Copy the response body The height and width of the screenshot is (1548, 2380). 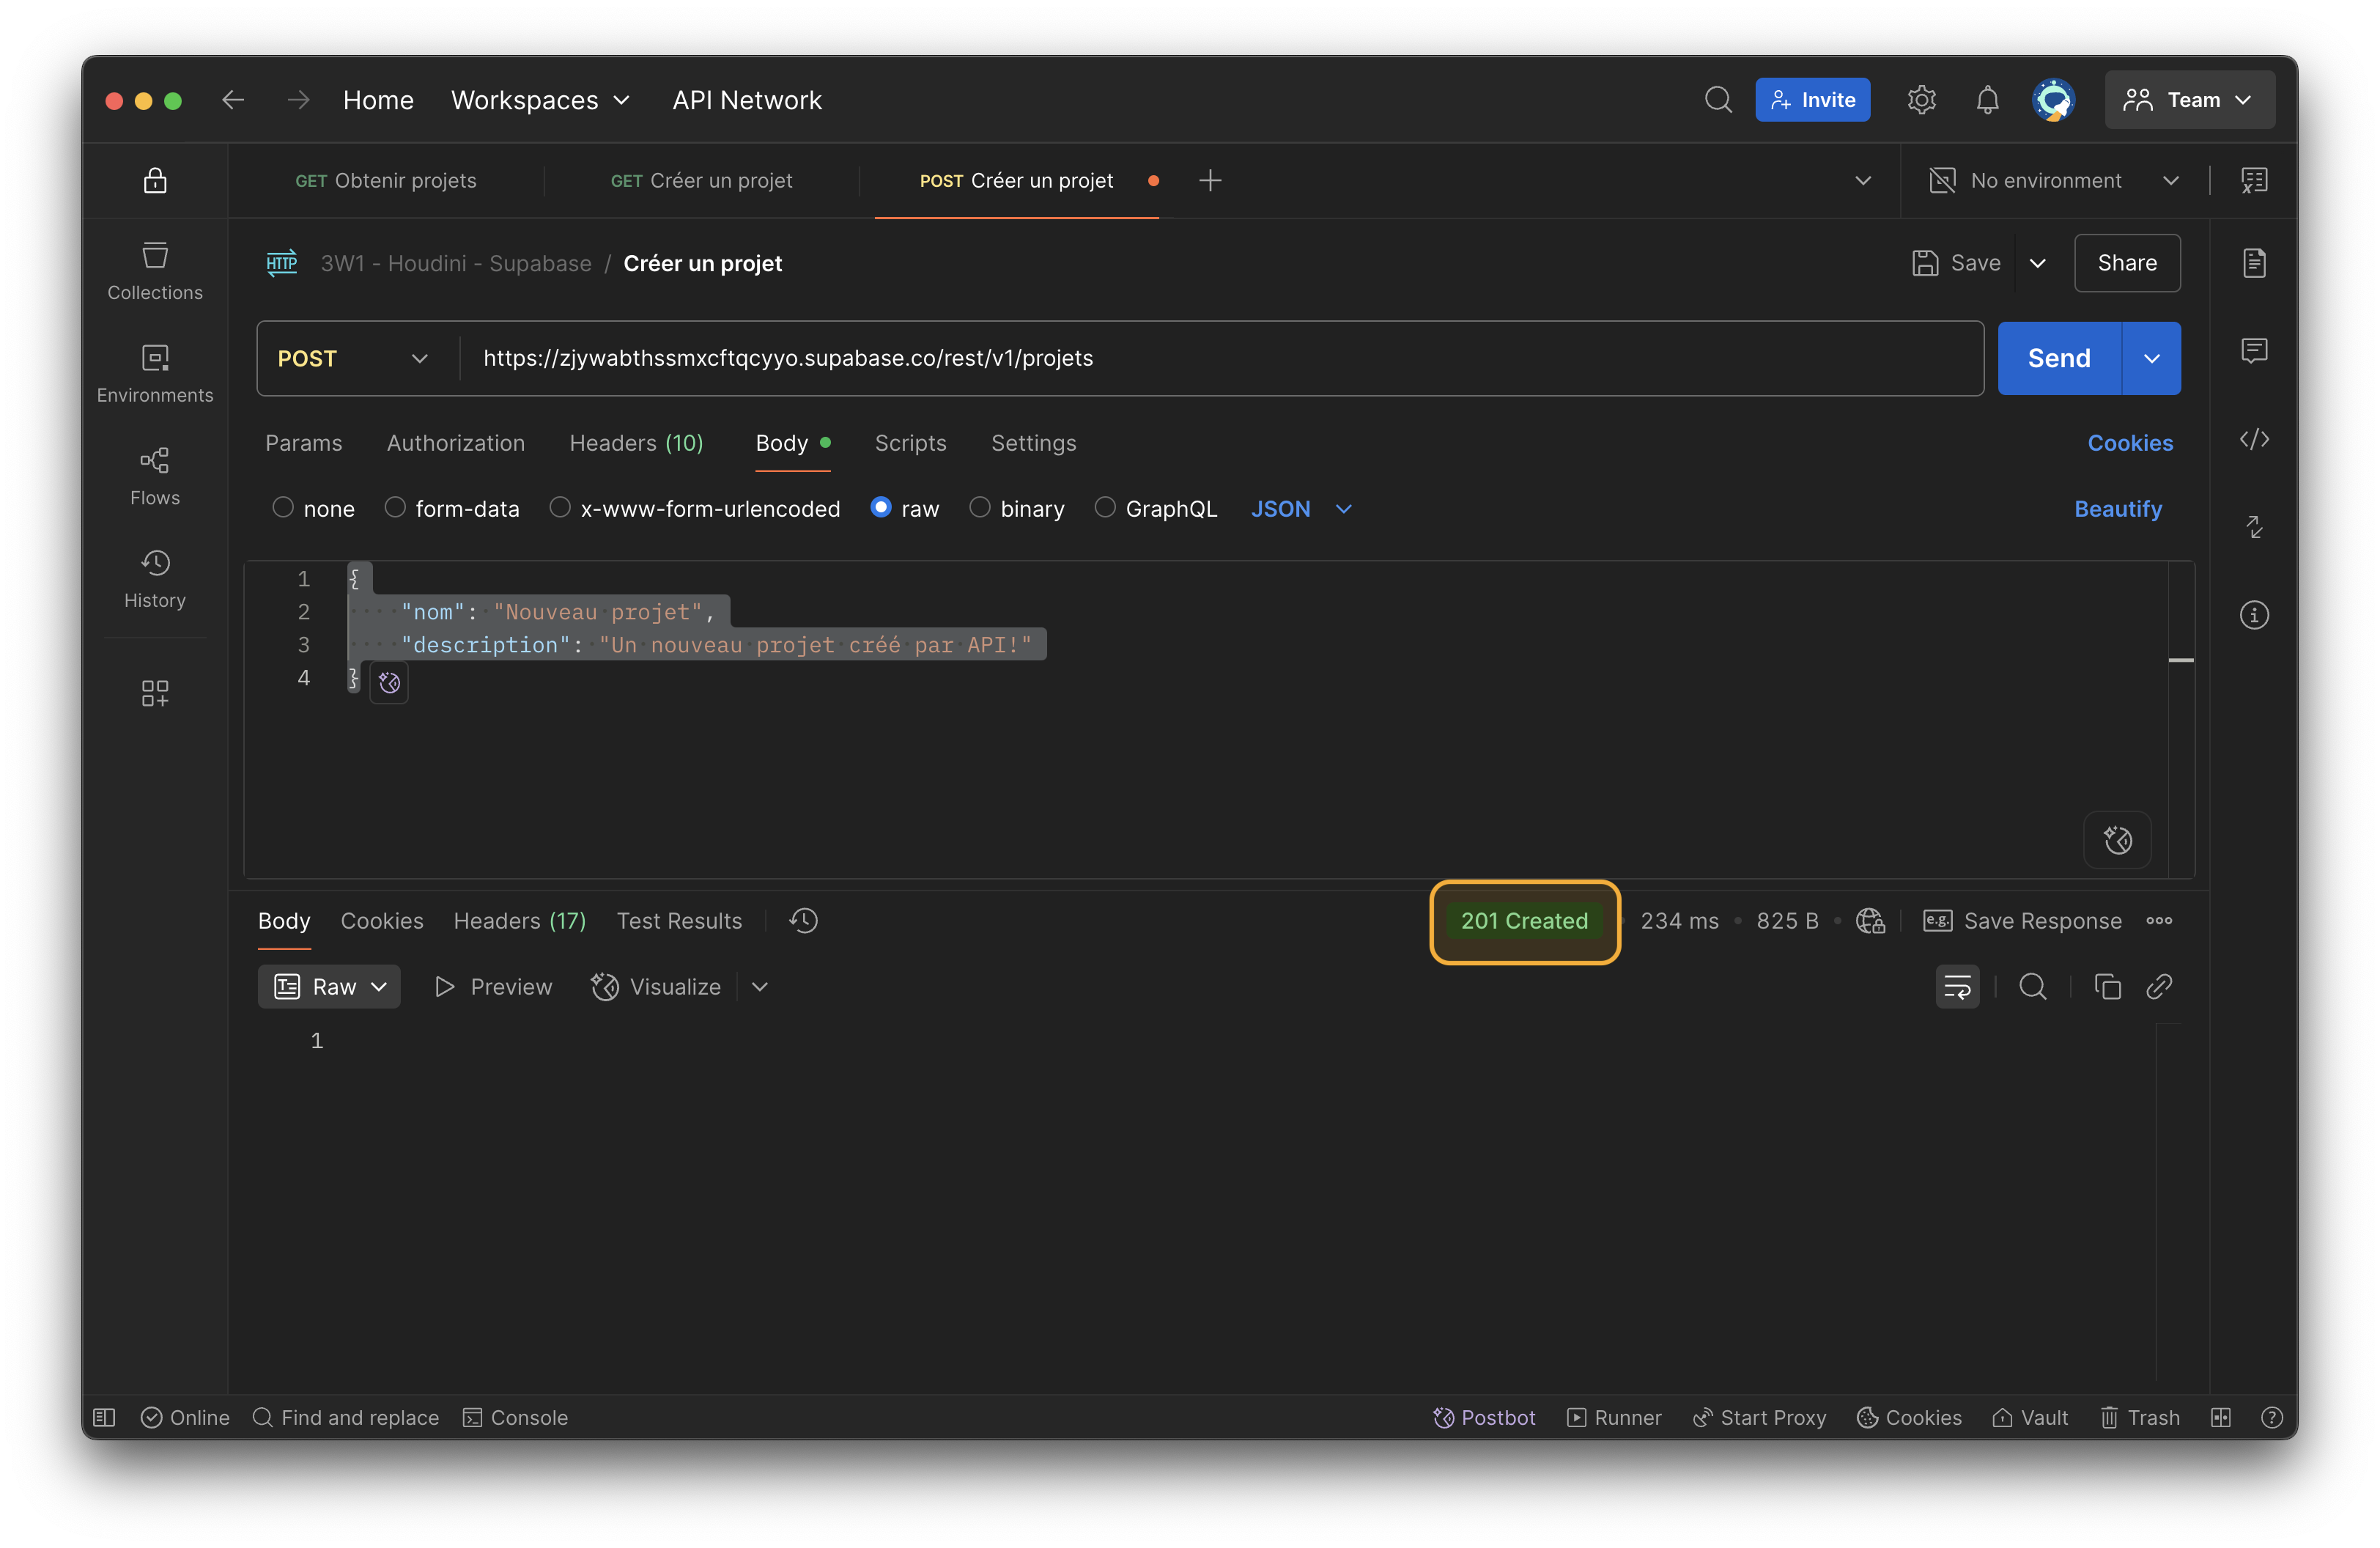[2107, 987]
